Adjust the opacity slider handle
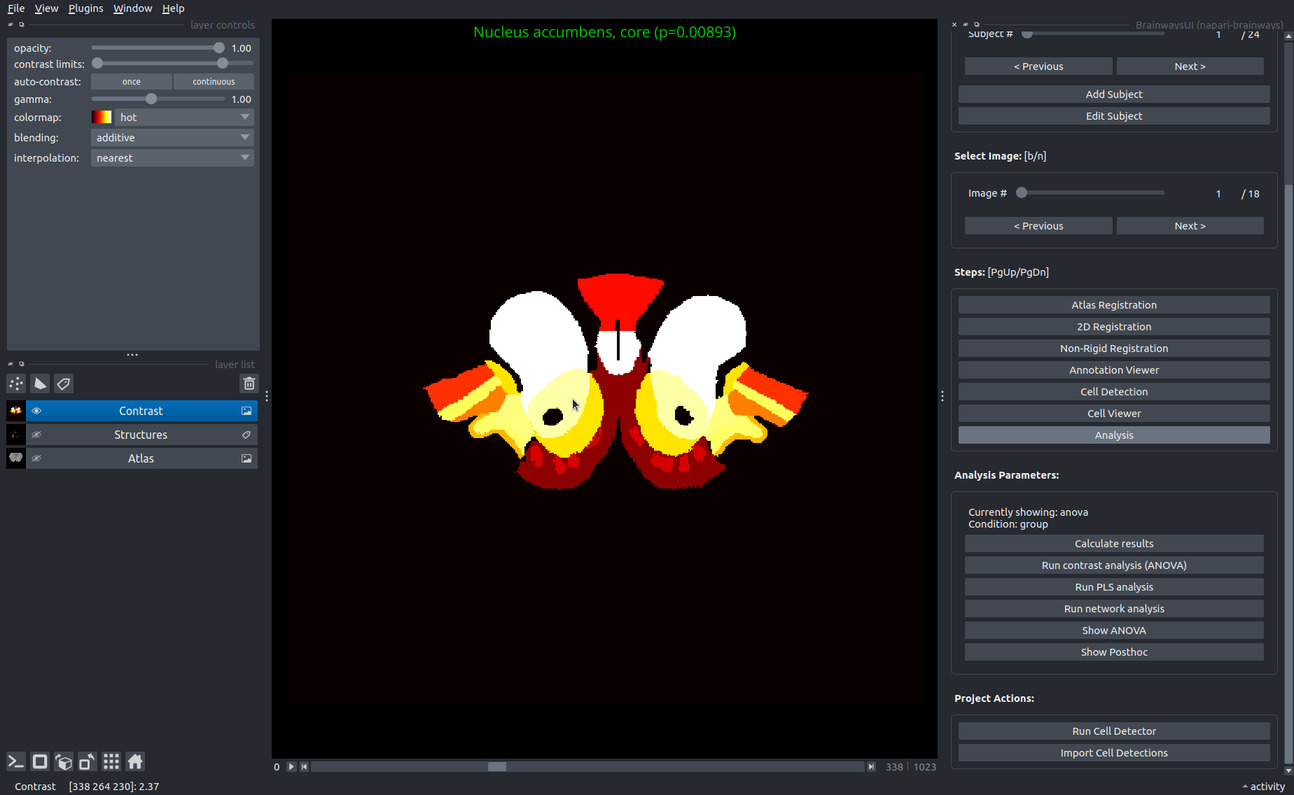 219,48
